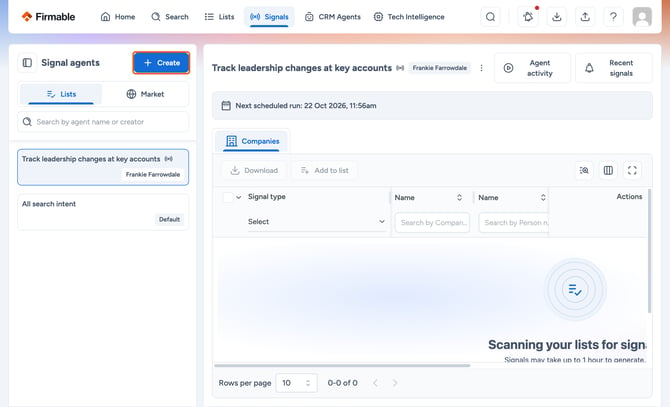Viewport: 670px width, 407px height.
Task: Expand the table to fullscreen
Action: [632, 170]
